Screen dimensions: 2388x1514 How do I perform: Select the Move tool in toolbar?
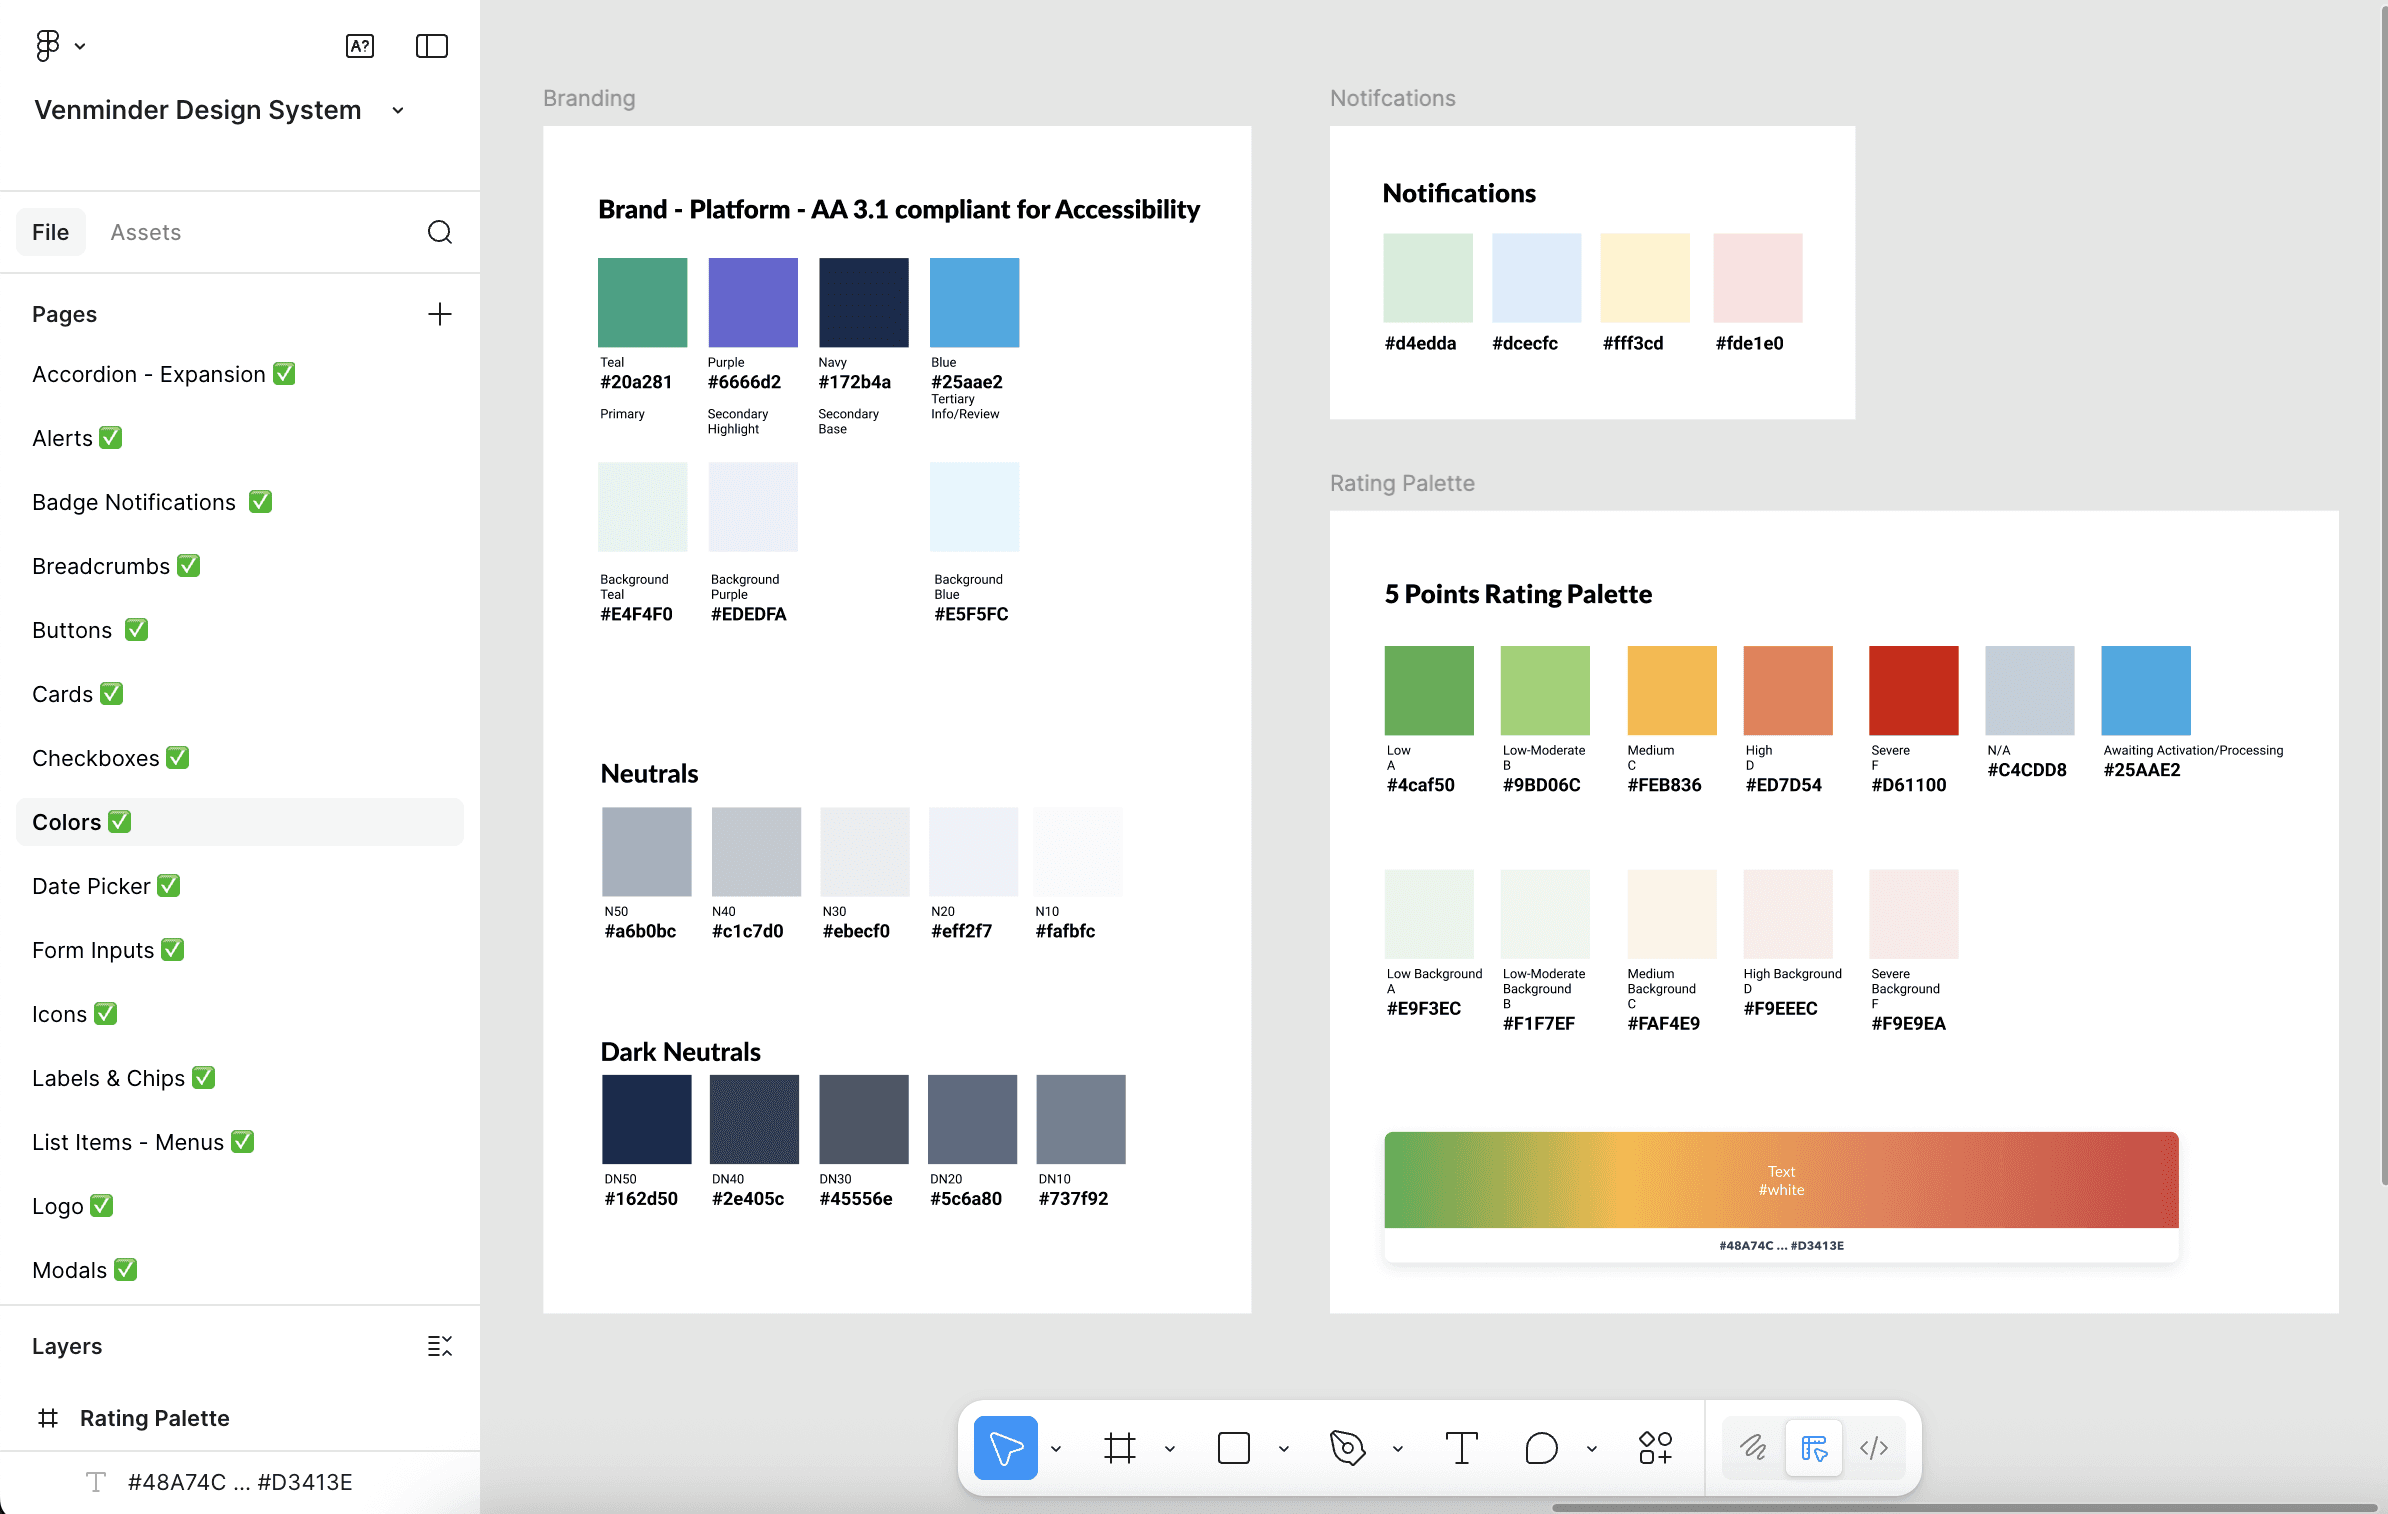(1005, 1447)
